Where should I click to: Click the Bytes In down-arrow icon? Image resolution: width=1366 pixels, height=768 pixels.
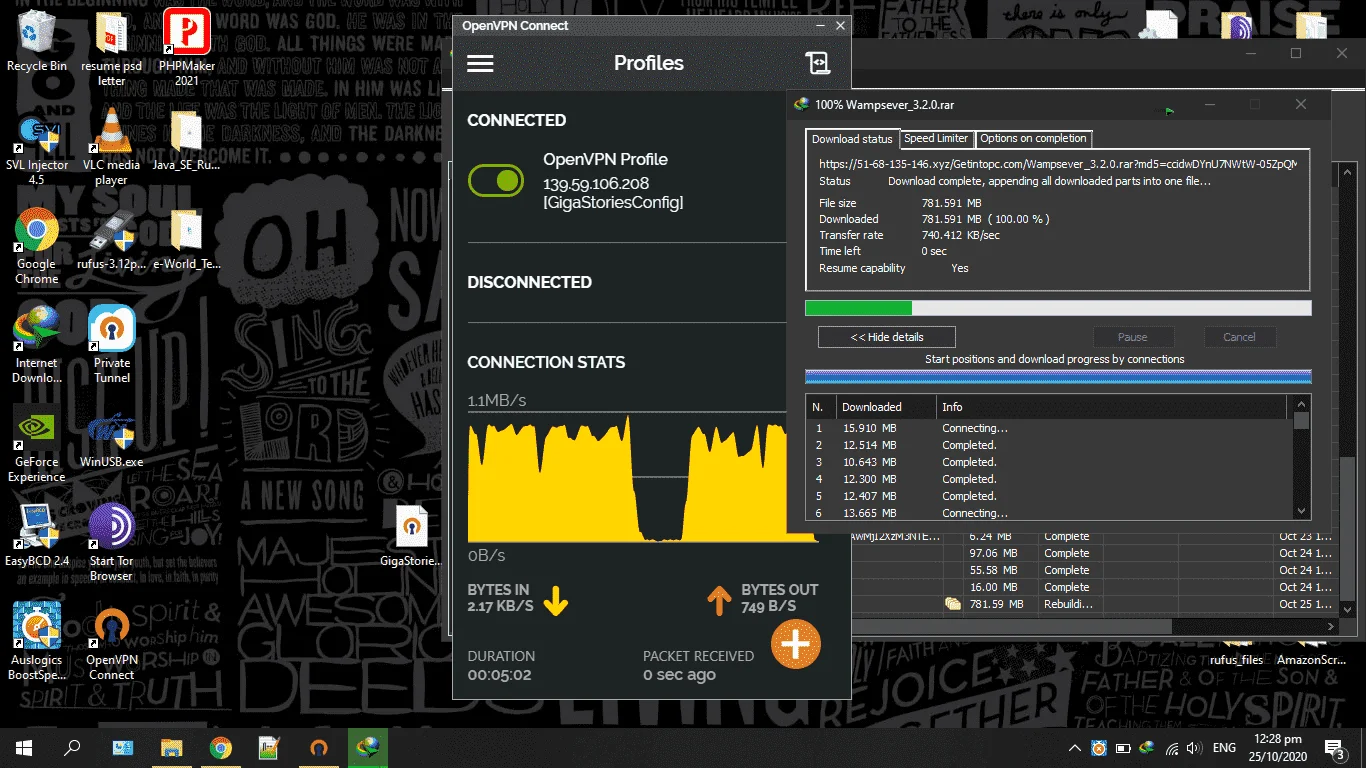coord(555,600)
